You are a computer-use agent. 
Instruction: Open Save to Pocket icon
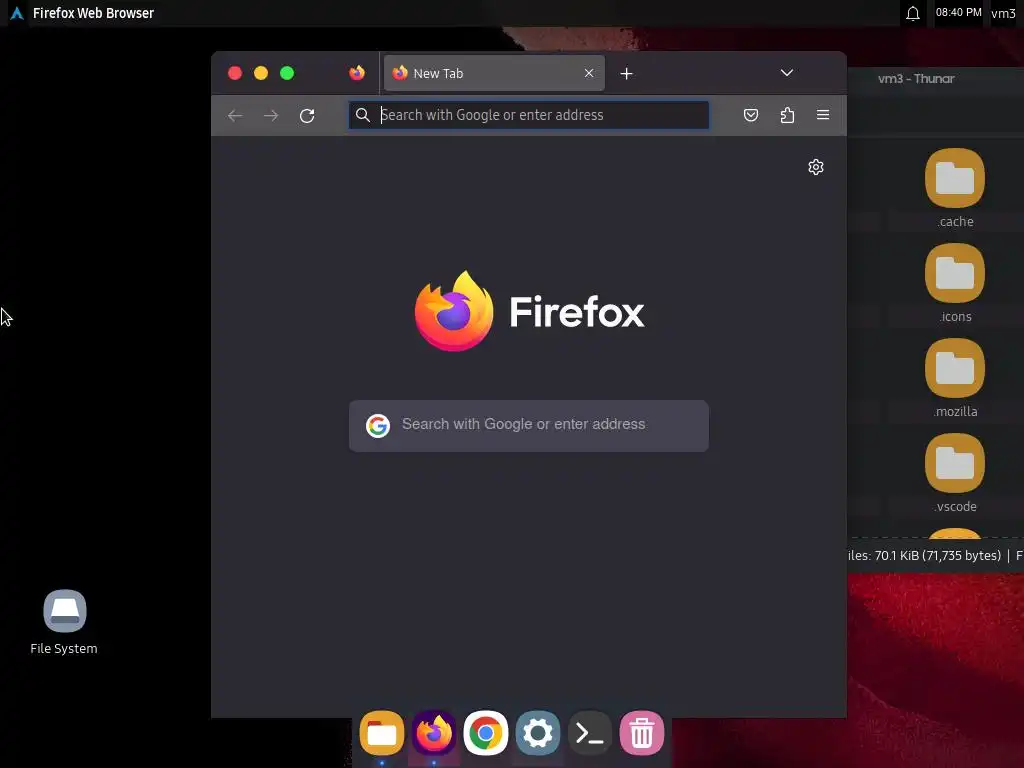click(751, 116)
